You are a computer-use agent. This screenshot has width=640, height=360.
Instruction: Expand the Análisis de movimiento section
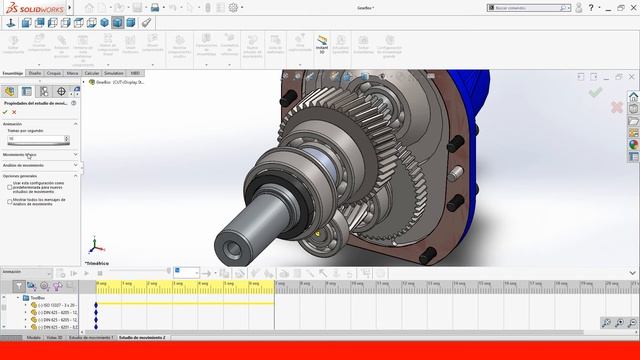(76, 165)
